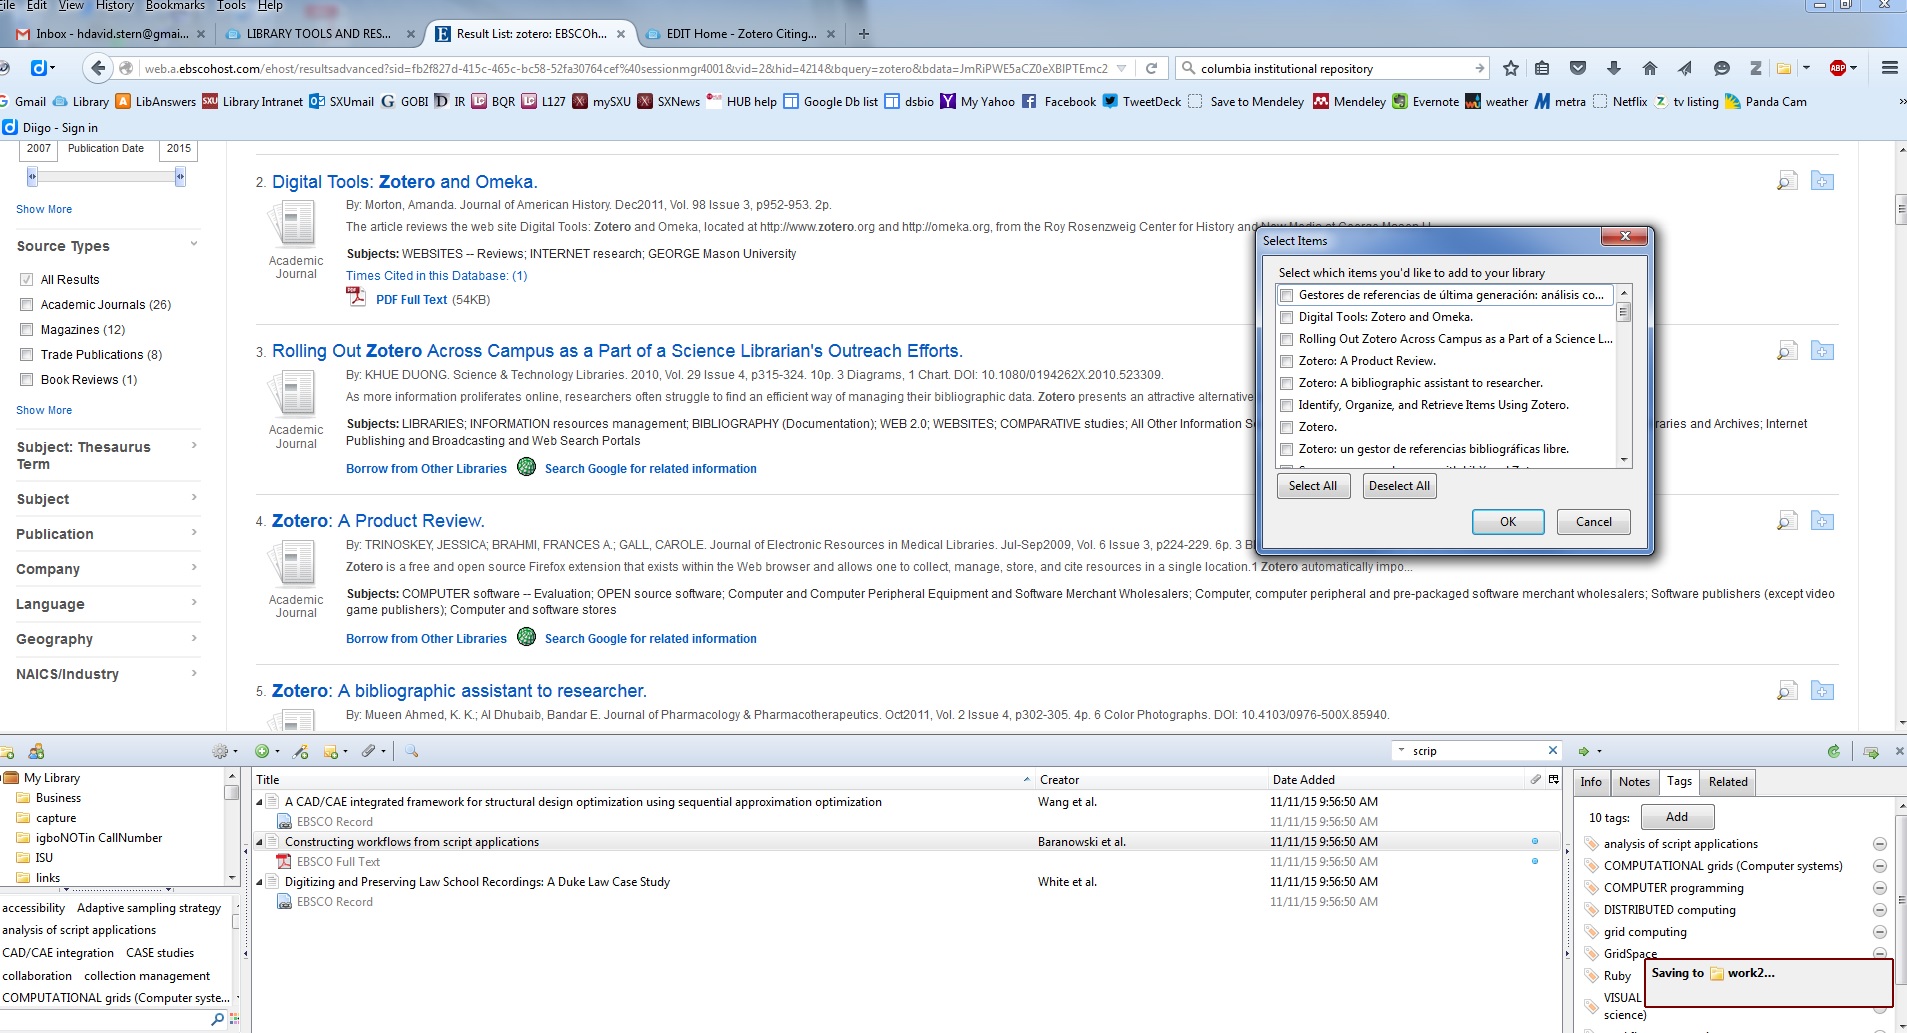1907x1033 pixels.
Task: Click the browser Home icon
Action: [x=1650, y=68]
